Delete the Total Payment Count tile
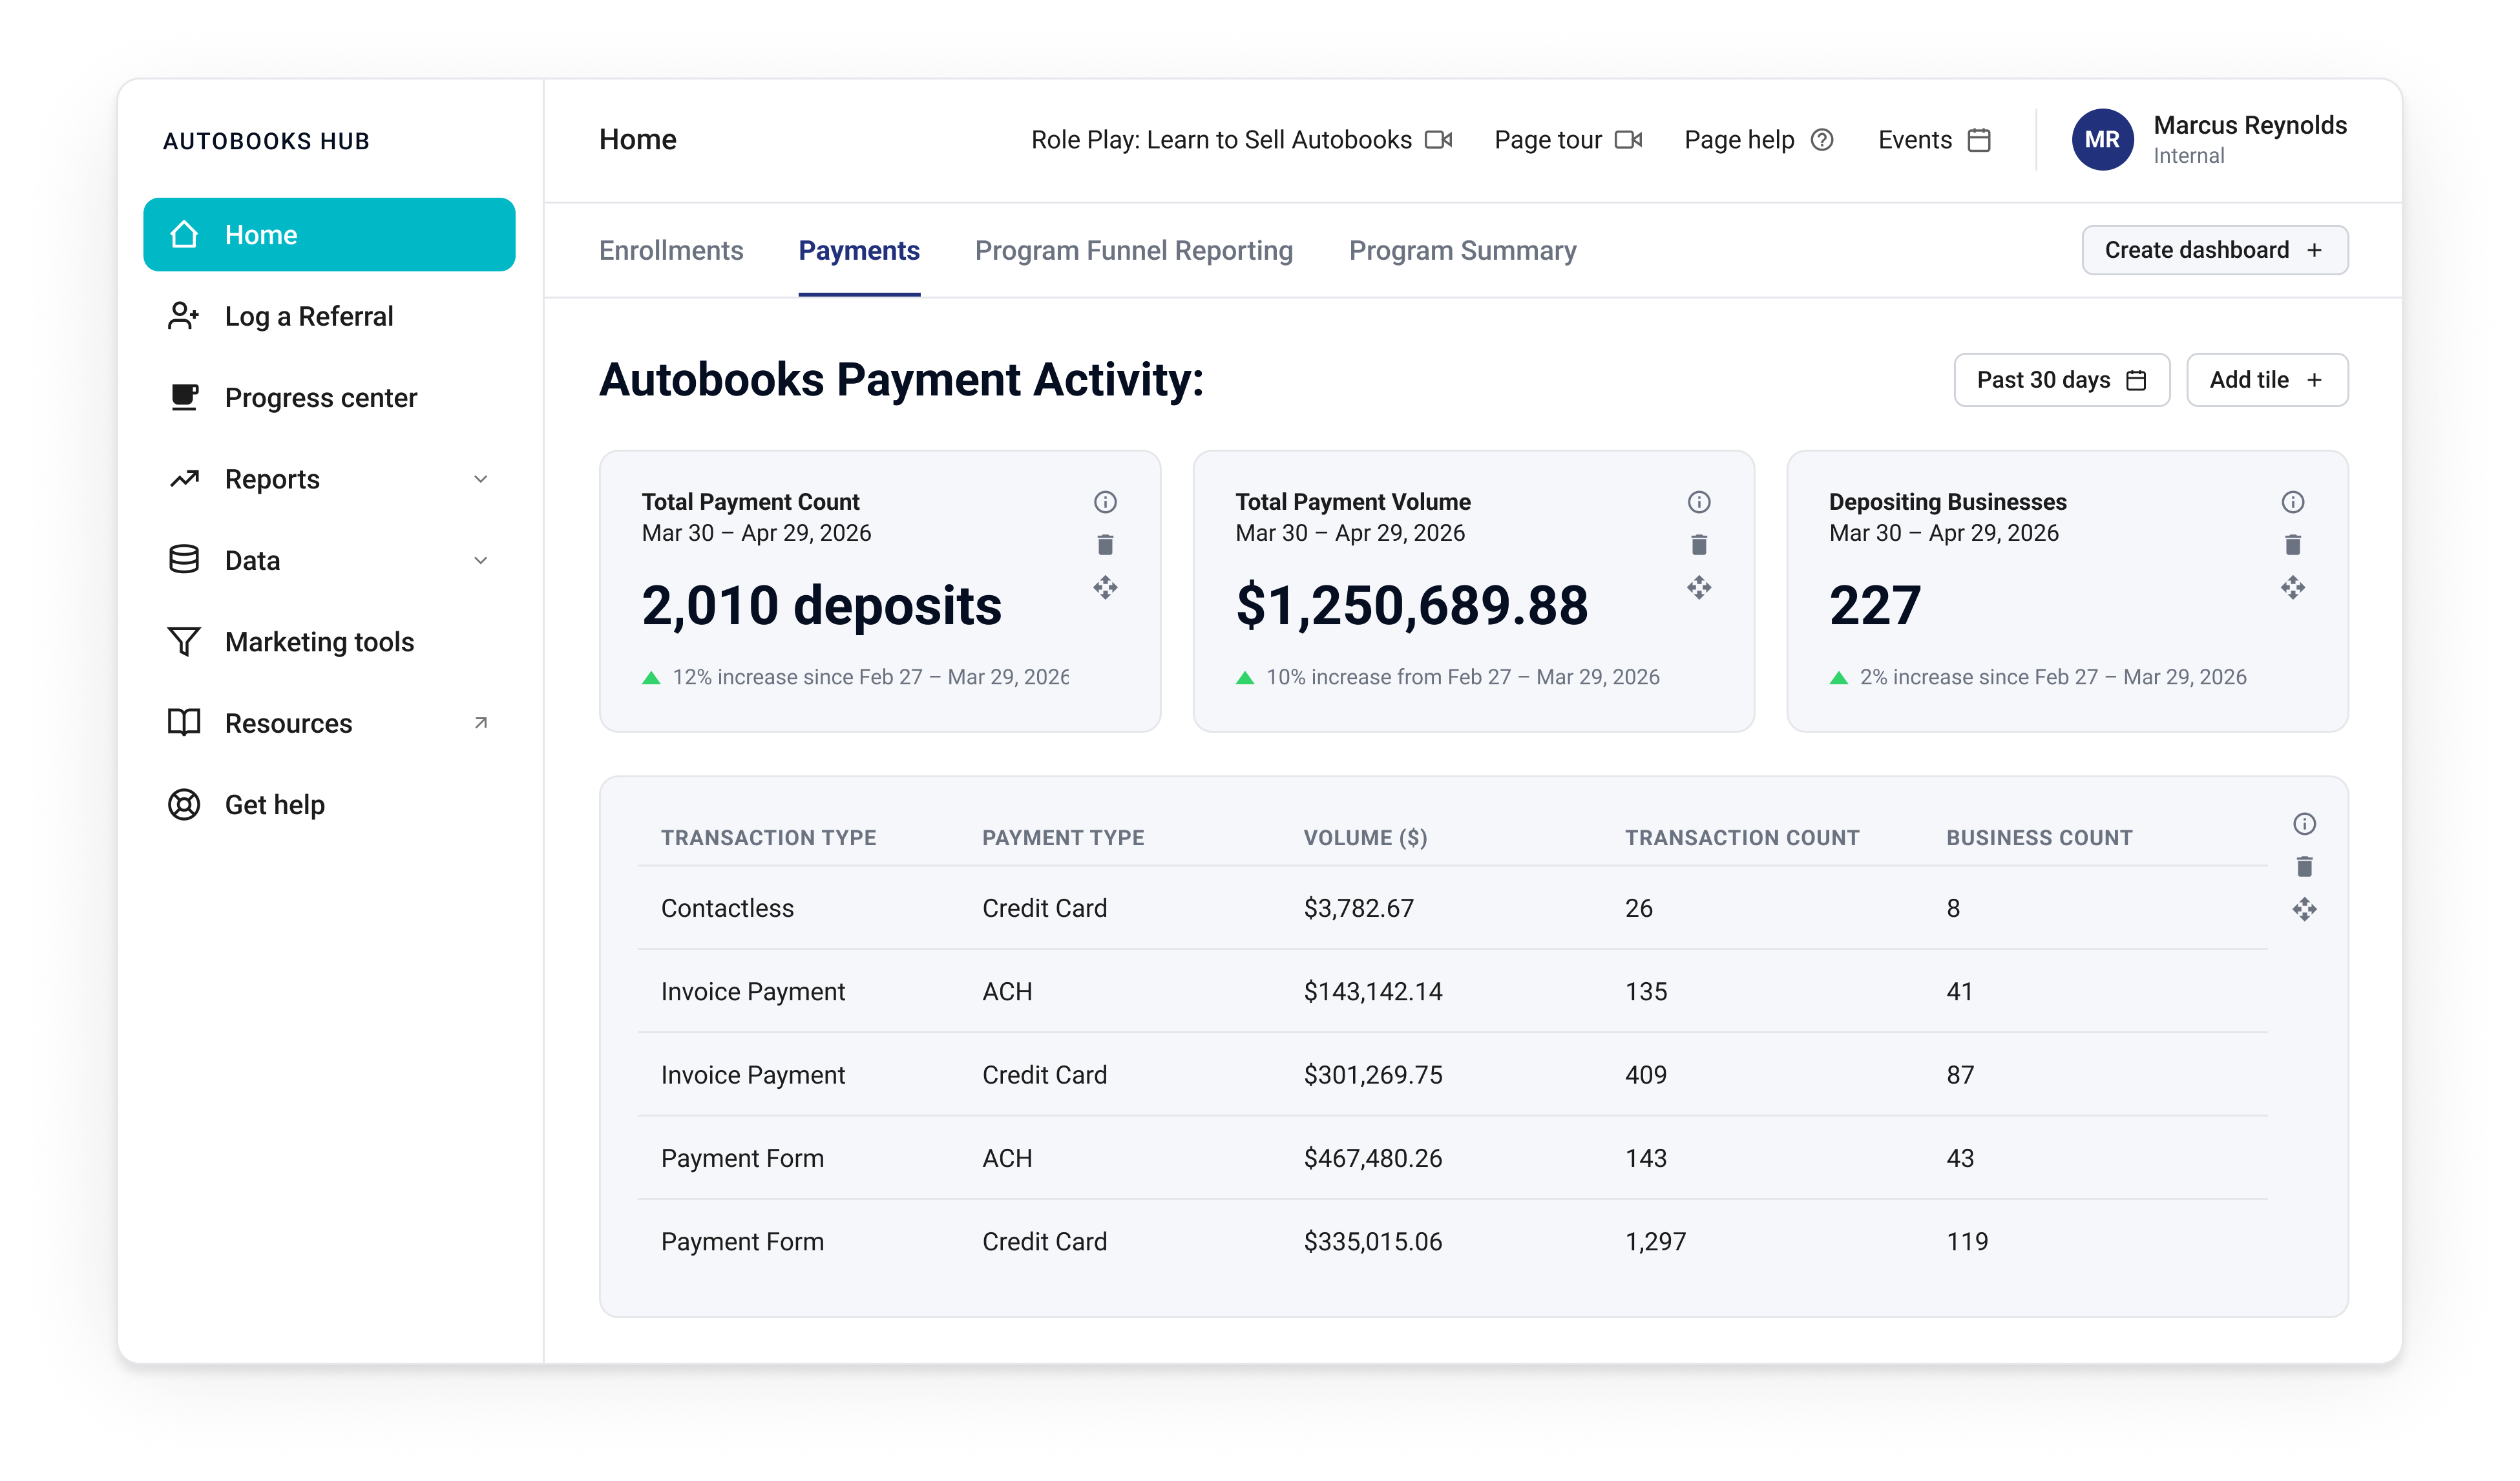 (1105, 545)
